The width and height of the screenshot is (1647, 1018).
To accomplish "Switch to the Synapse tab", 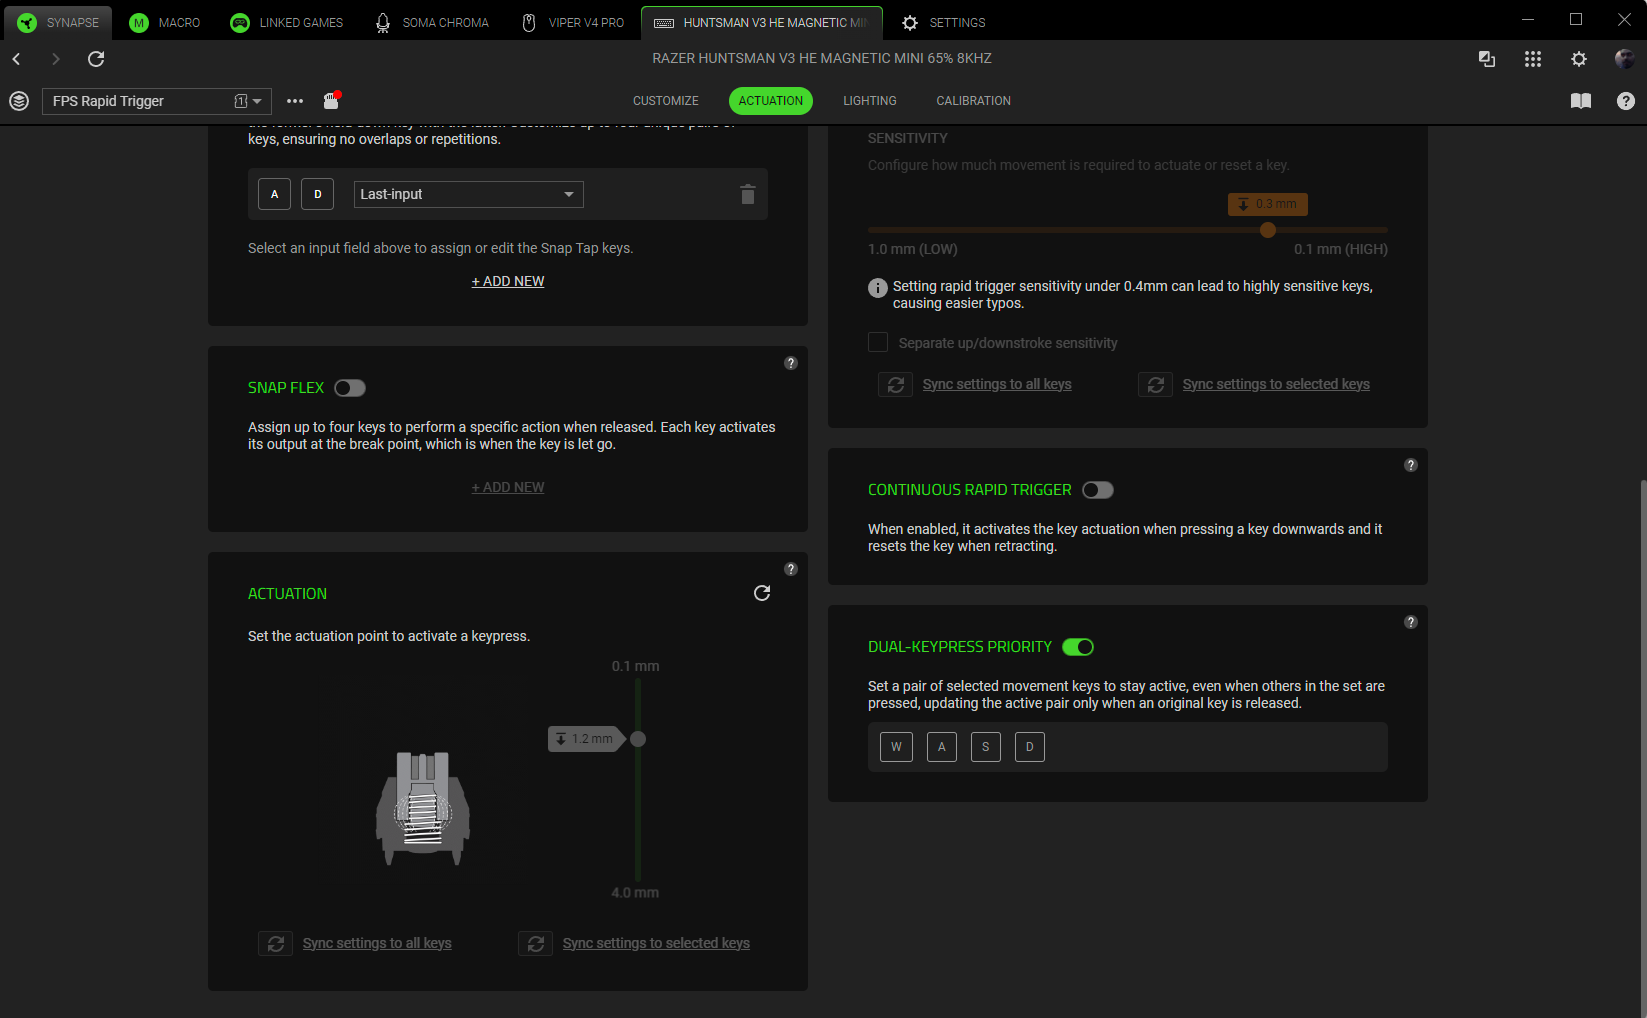I will (x=58, y=22).
